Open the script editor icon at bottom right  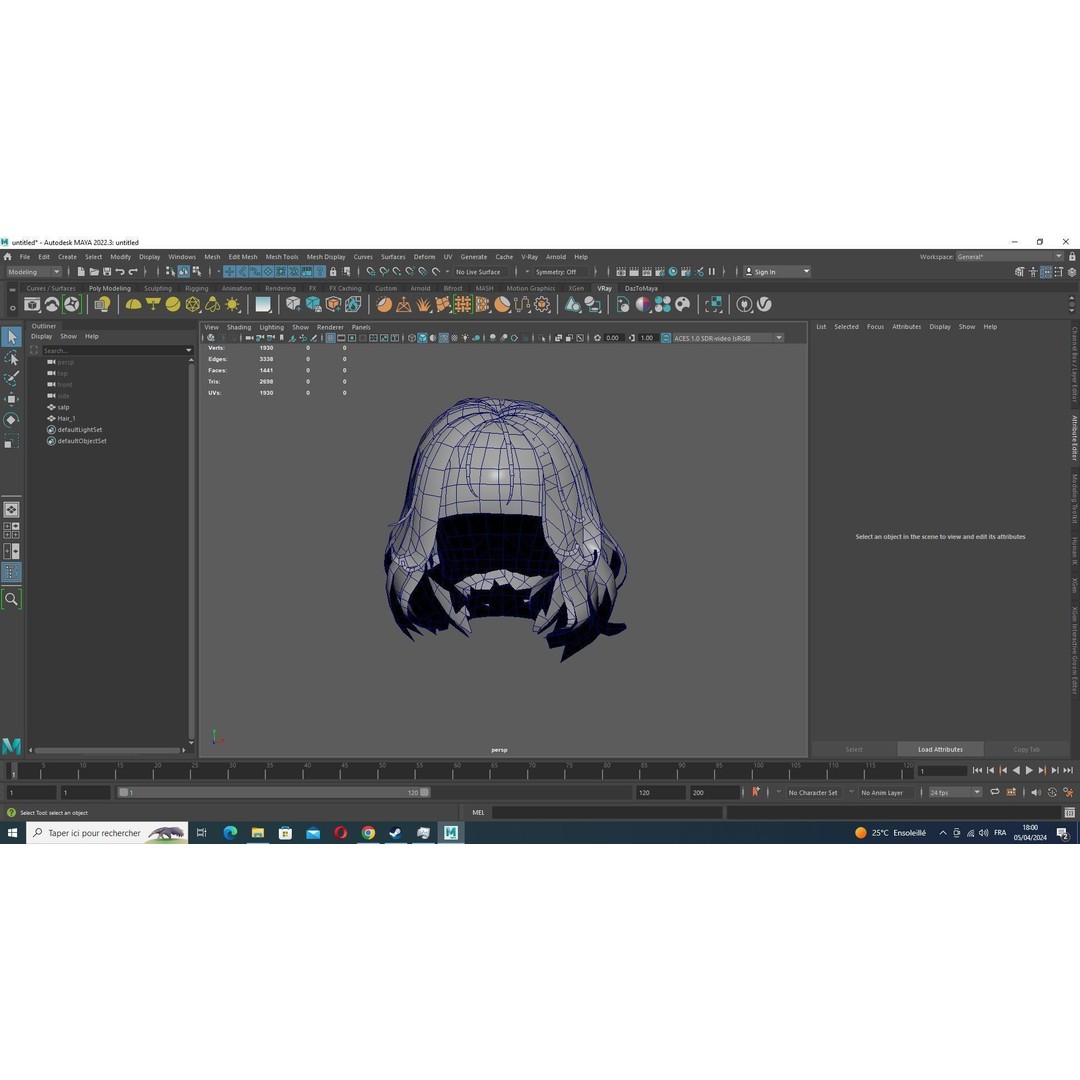tap(1070, 813)
